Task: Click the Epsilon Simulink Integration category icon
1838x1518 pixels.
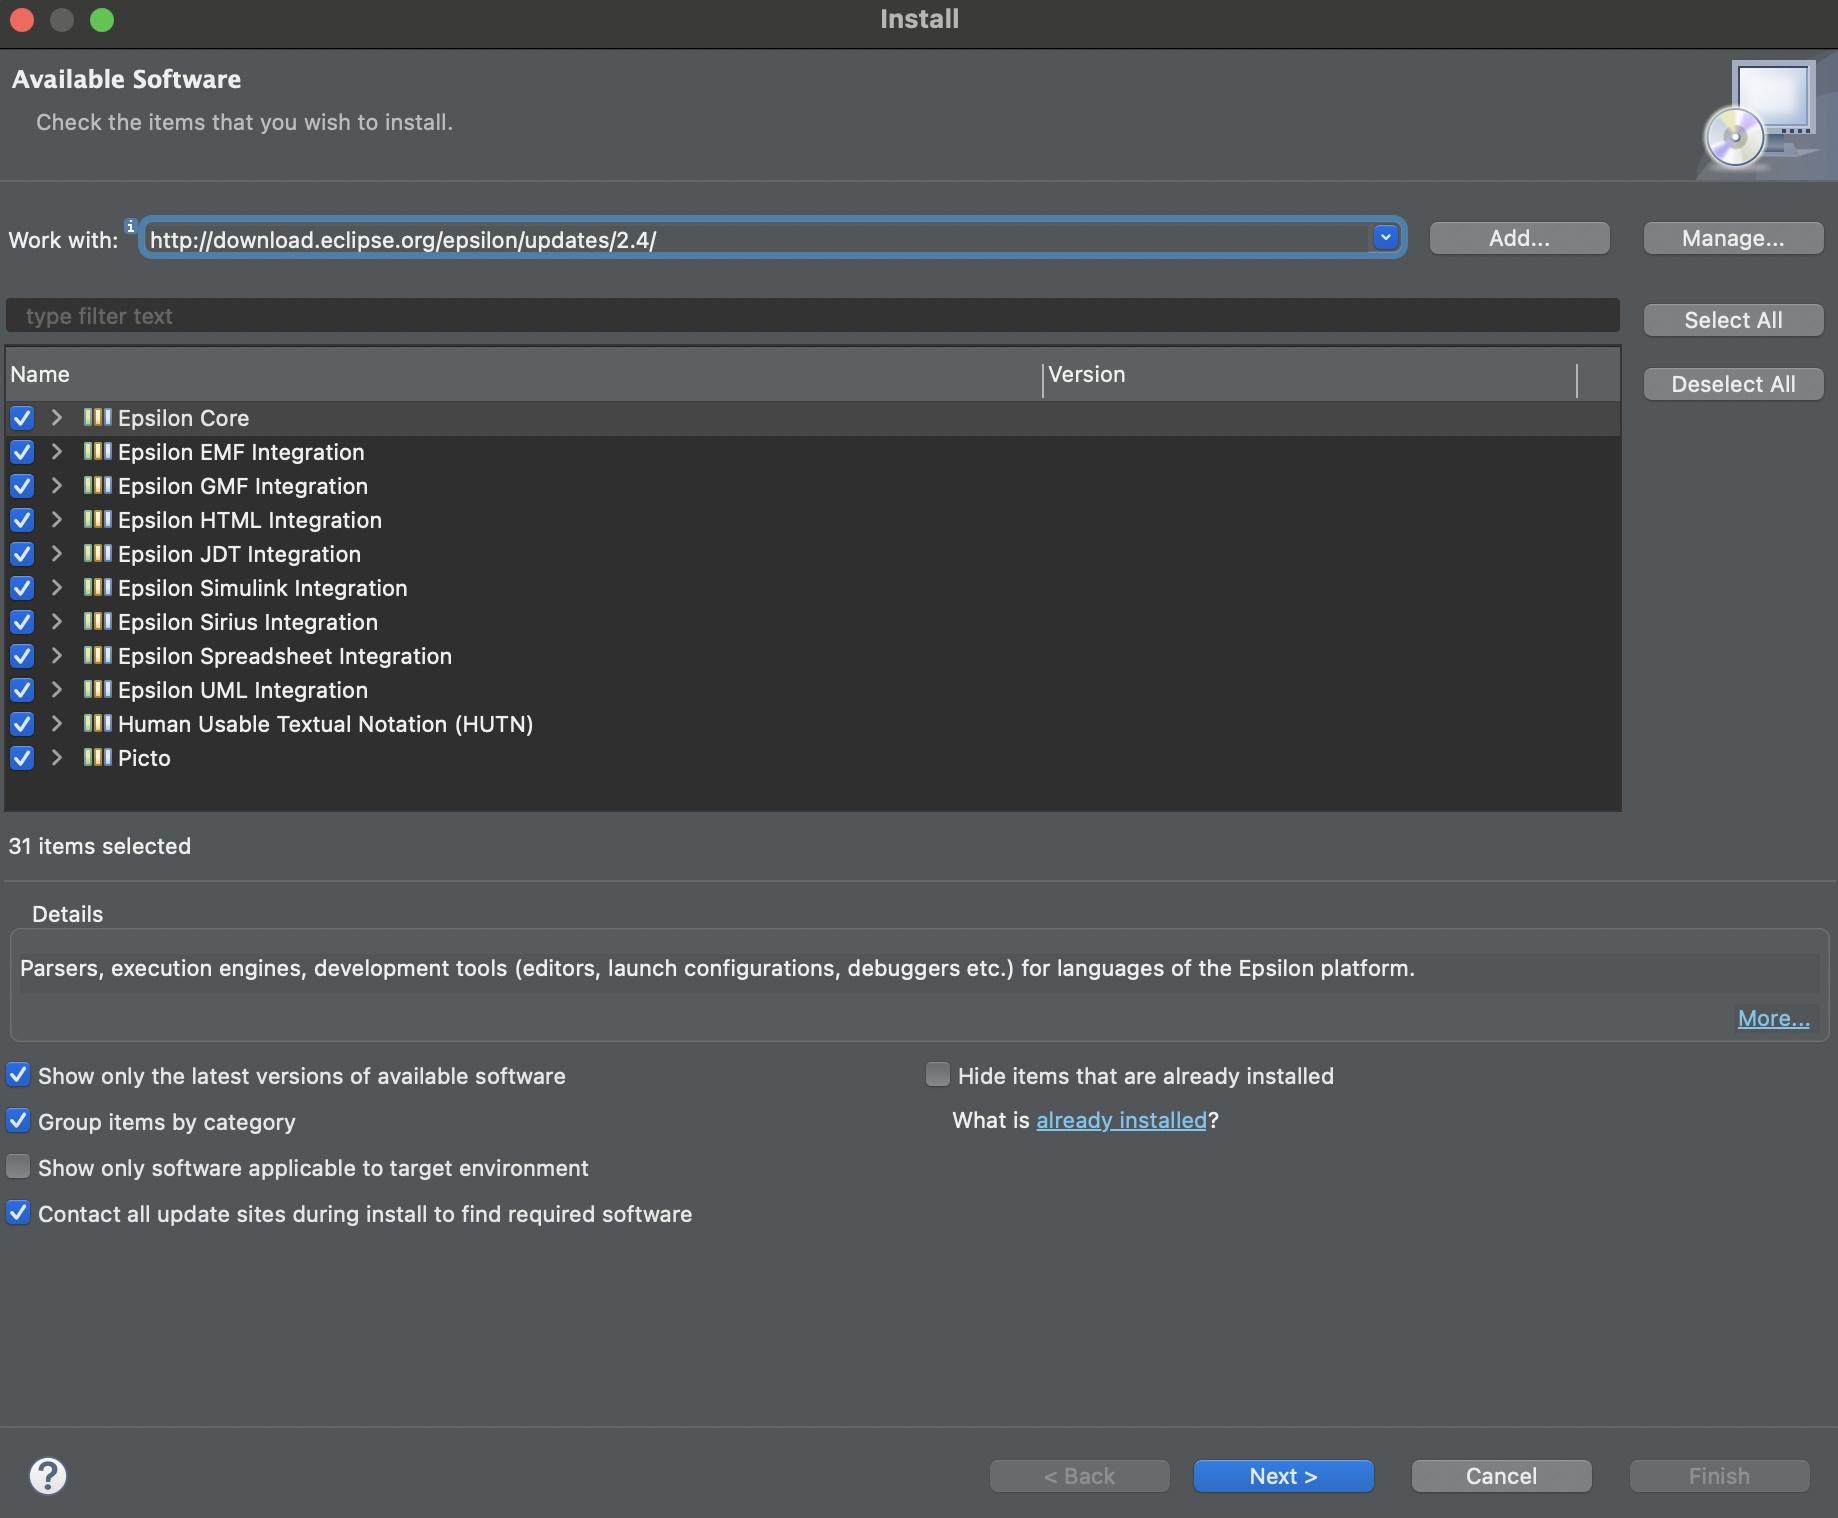Action: tap(97, 587)
